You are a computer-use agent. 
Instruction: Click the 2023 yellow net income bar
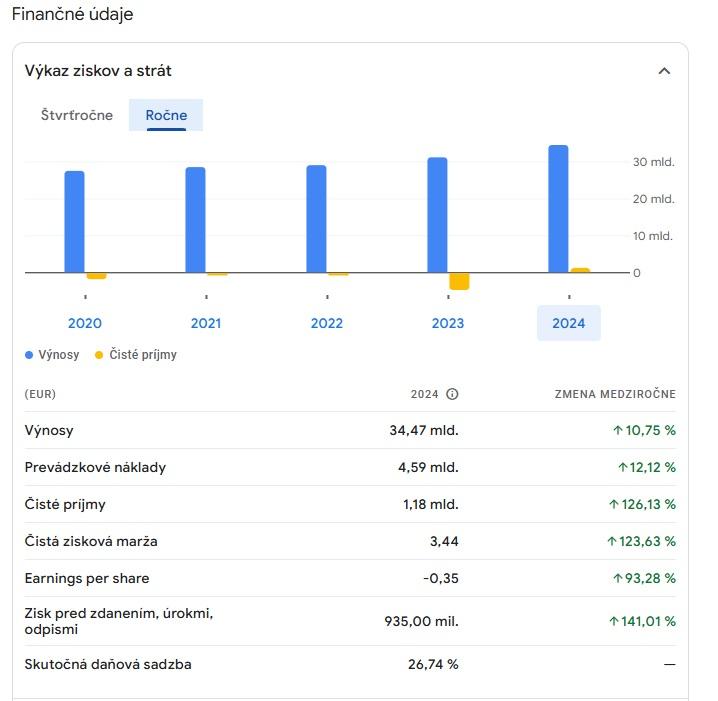click(x=459, y=281)
